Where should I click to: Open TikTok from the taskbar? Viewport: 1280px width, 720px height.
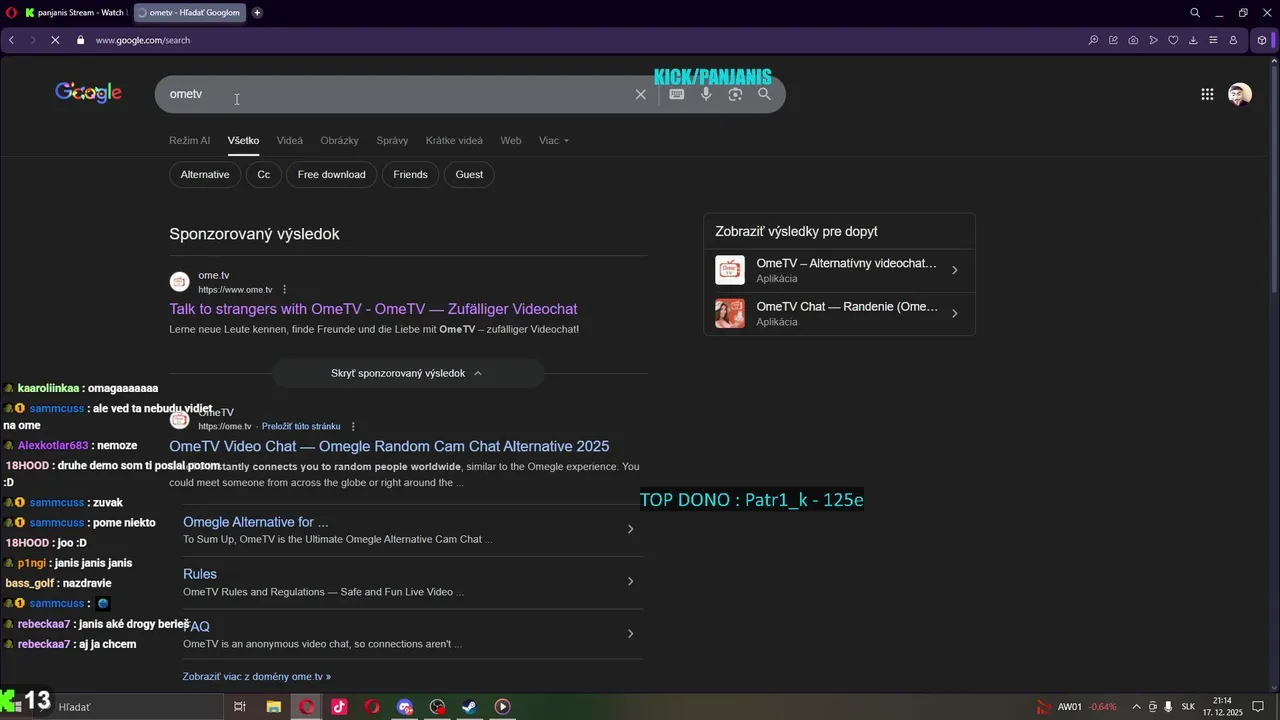click(x=339, y=707)
